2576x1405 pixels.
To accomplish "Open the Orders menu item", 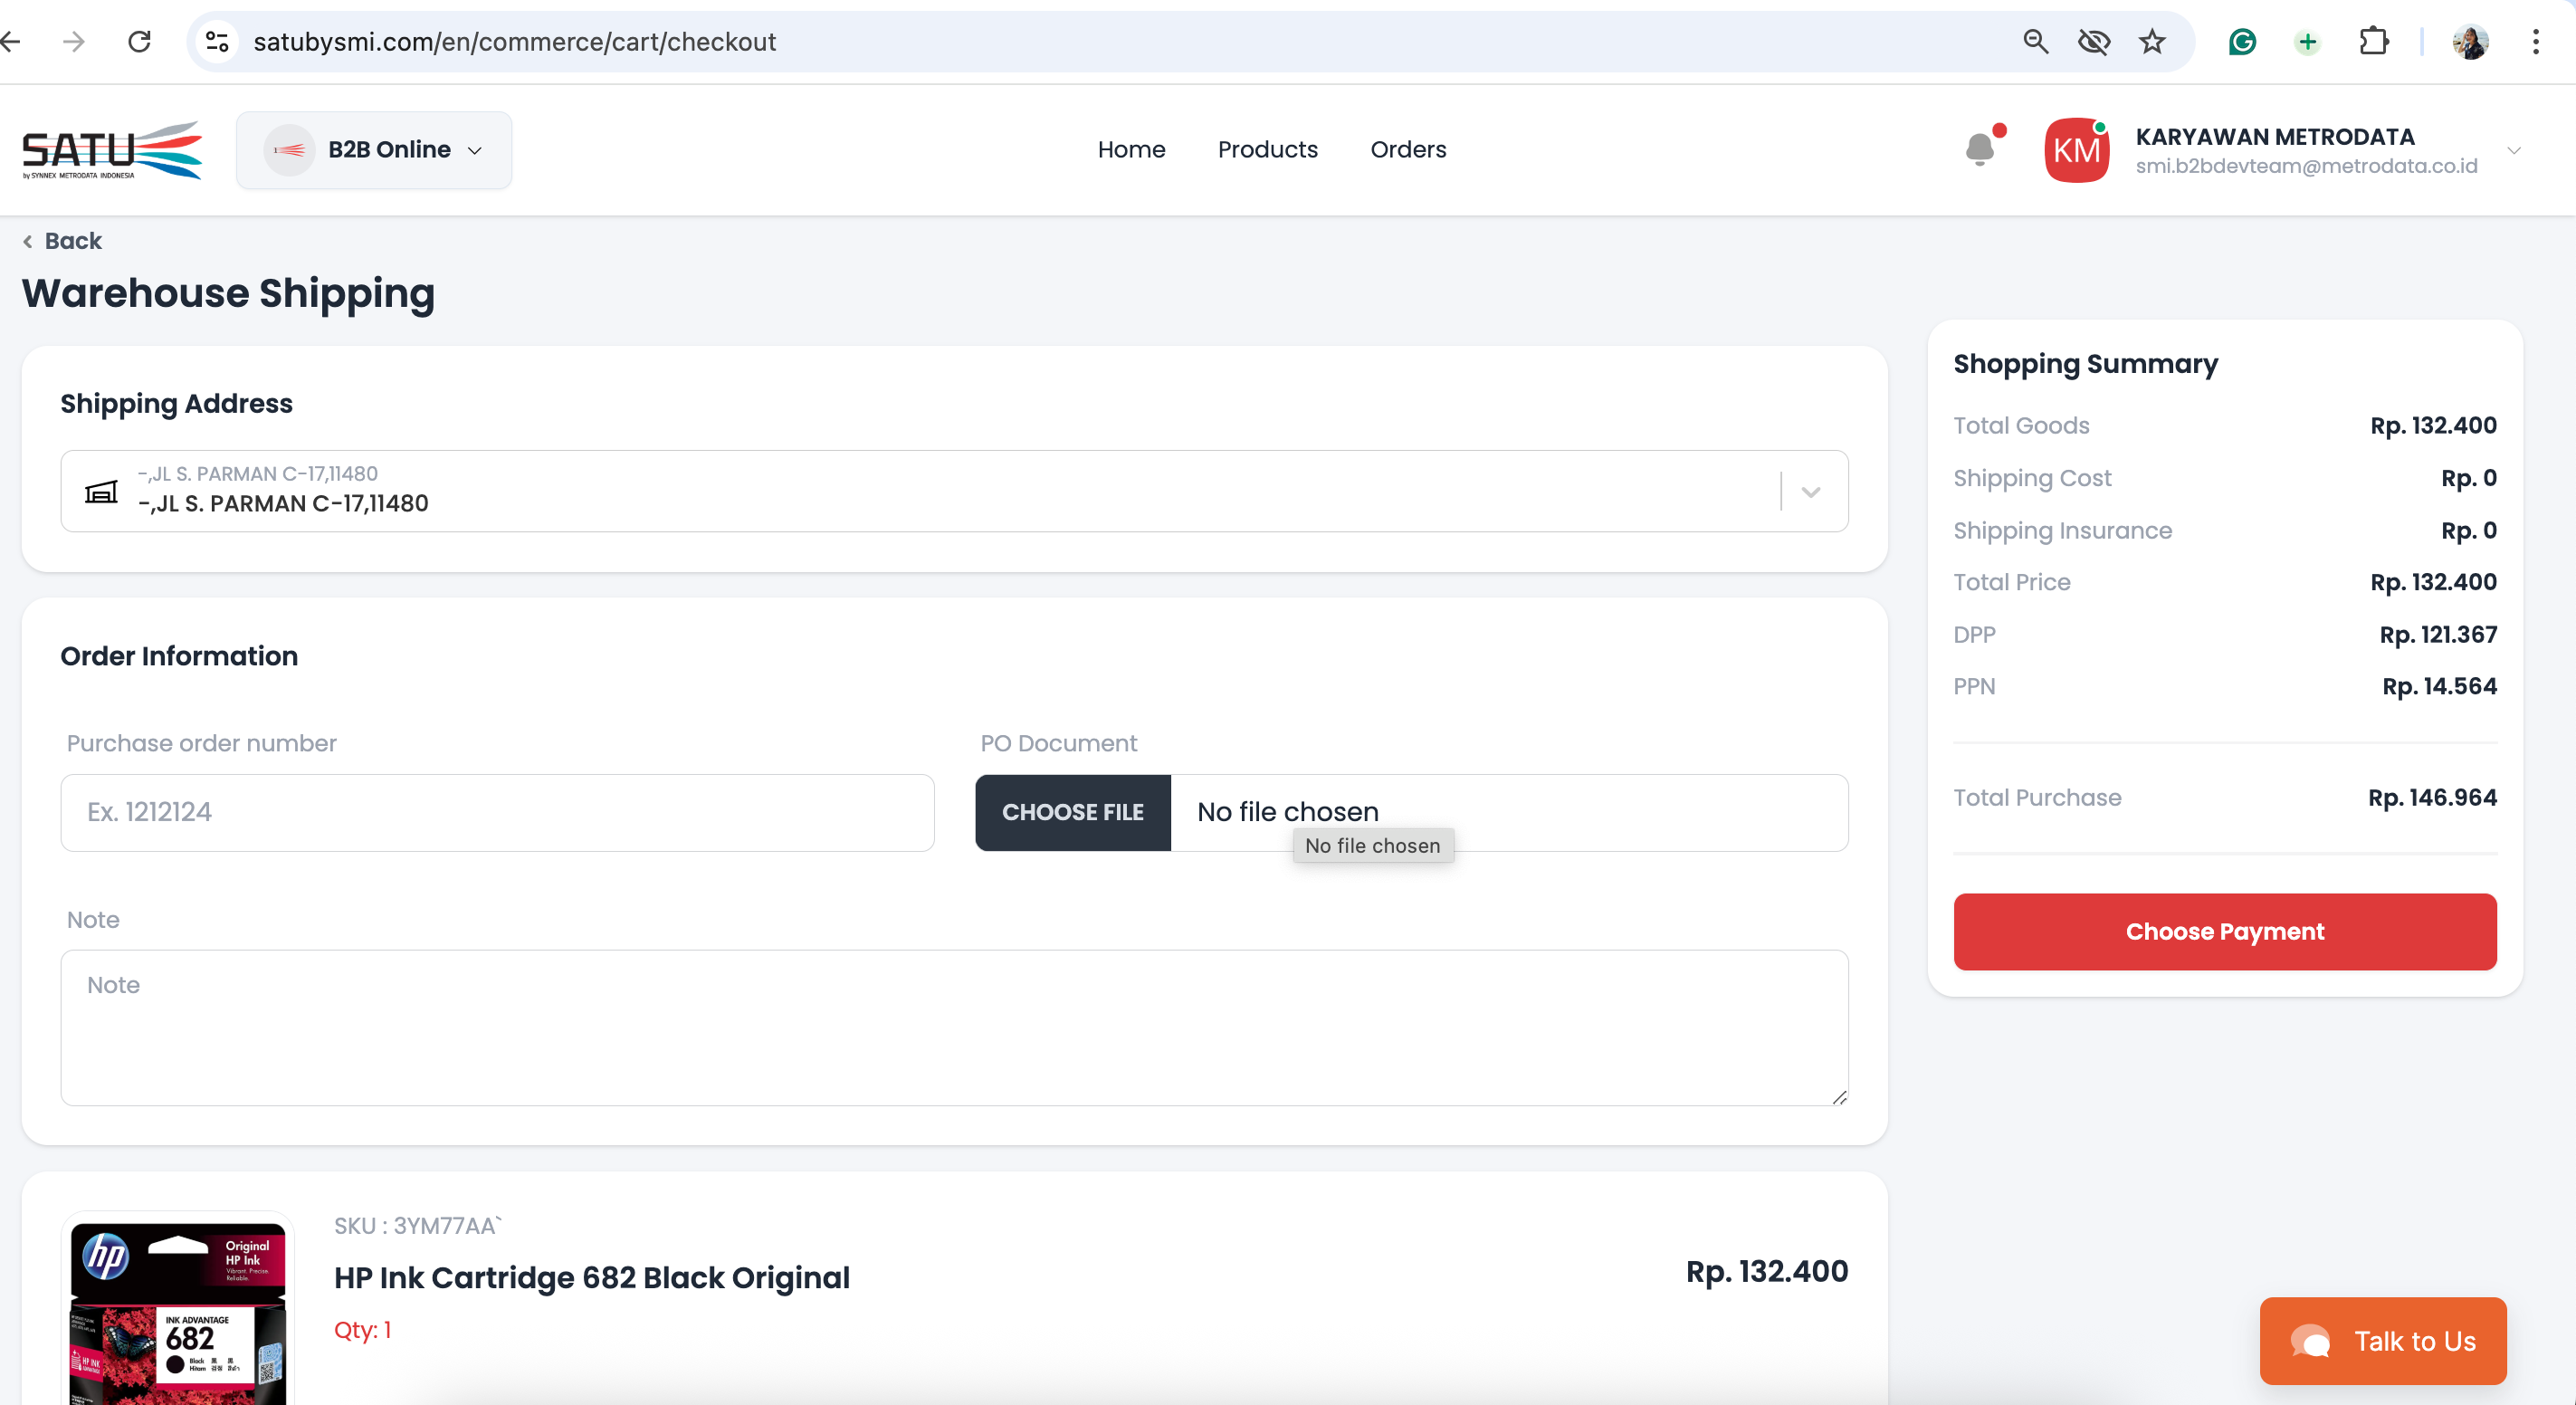I will 1407,150.
